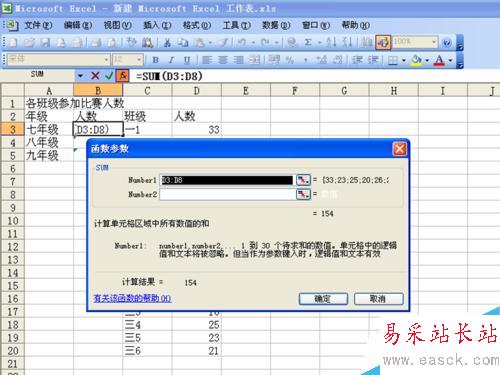Toggle Center alignment

(223, 60)
